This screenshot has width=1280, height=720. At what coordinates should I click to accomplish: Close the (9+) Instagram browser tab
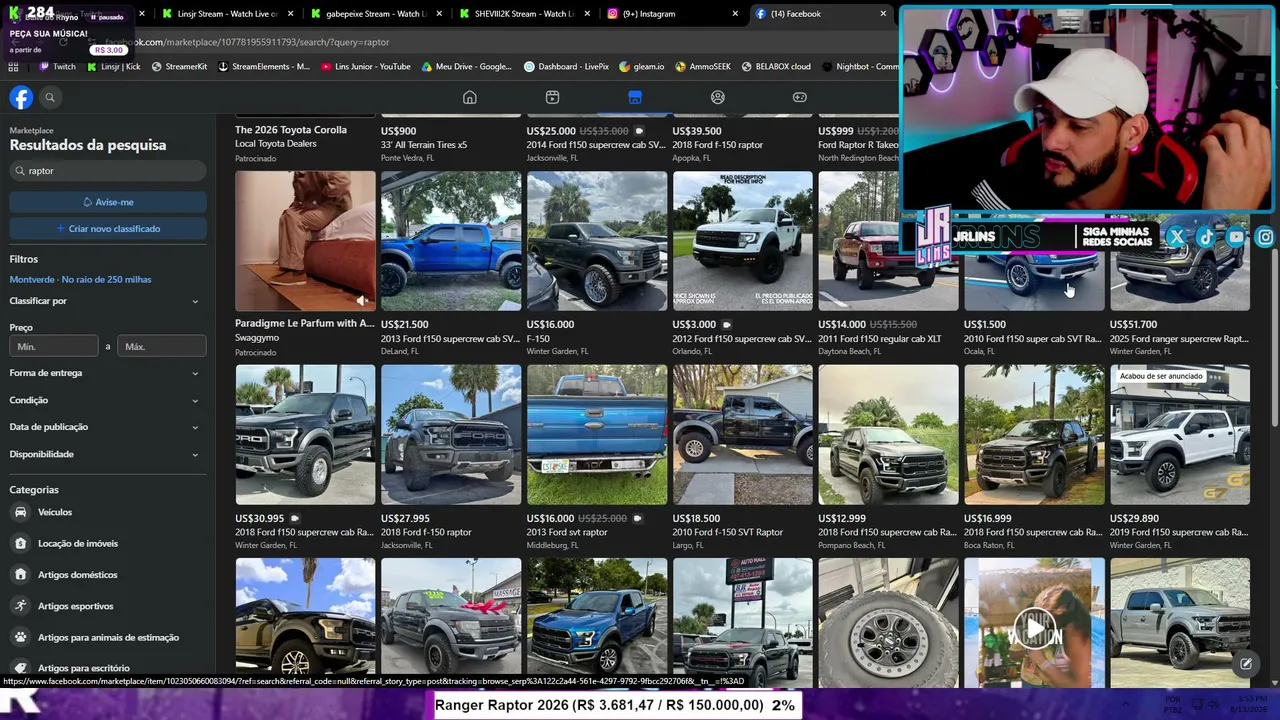click(735, 14)
